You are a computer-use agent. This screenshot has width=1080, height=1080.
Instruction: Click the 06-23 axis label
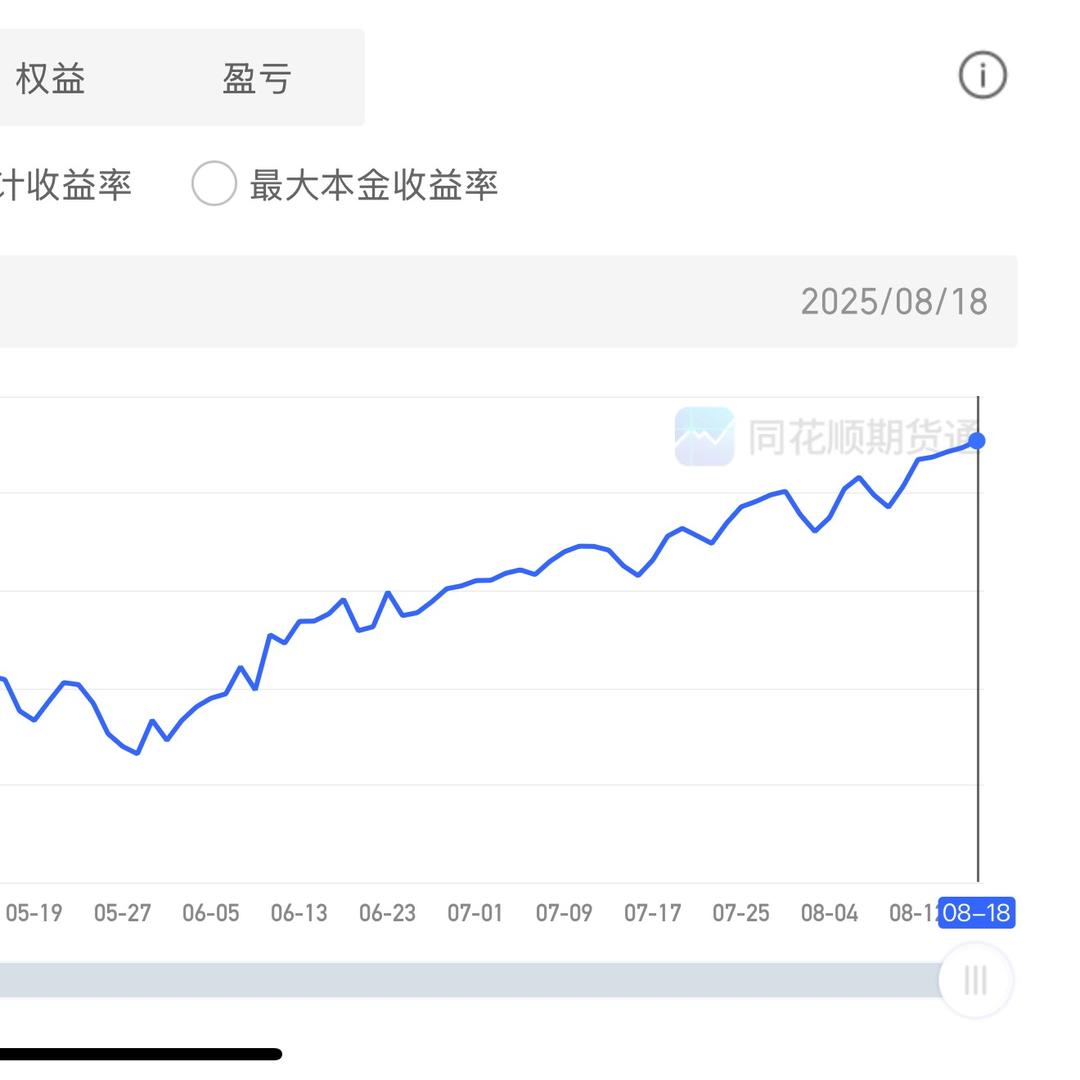click(x=387, y=913)
